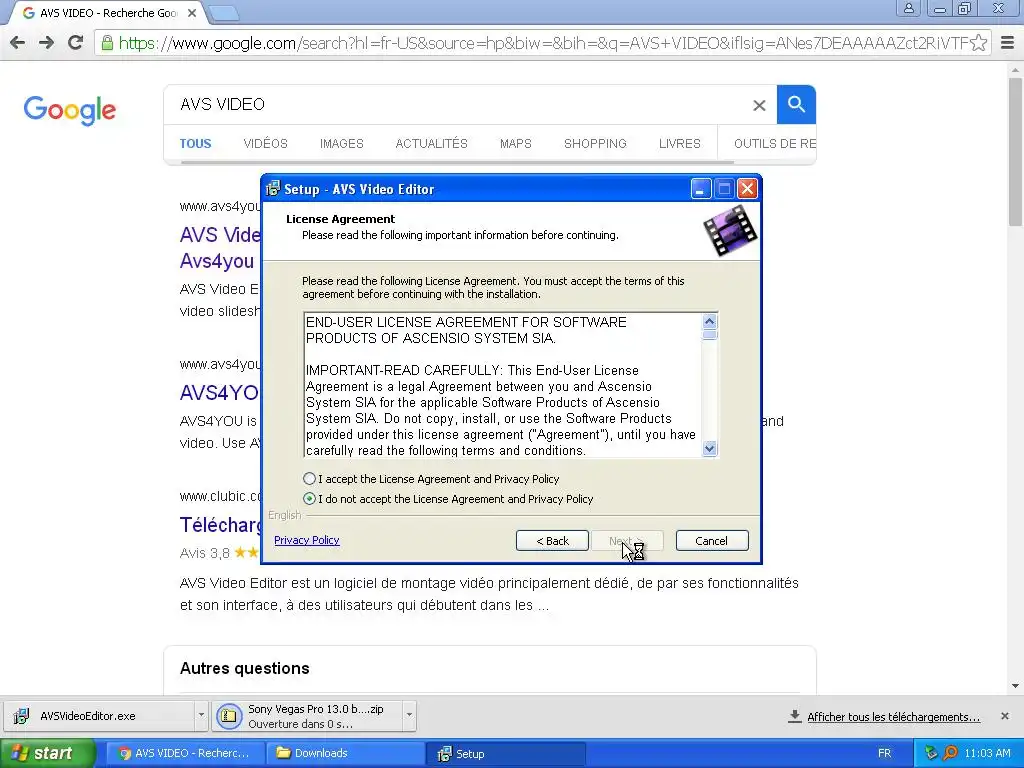
Task: Switch to Setup taskbar item
Action: point(505,753)
